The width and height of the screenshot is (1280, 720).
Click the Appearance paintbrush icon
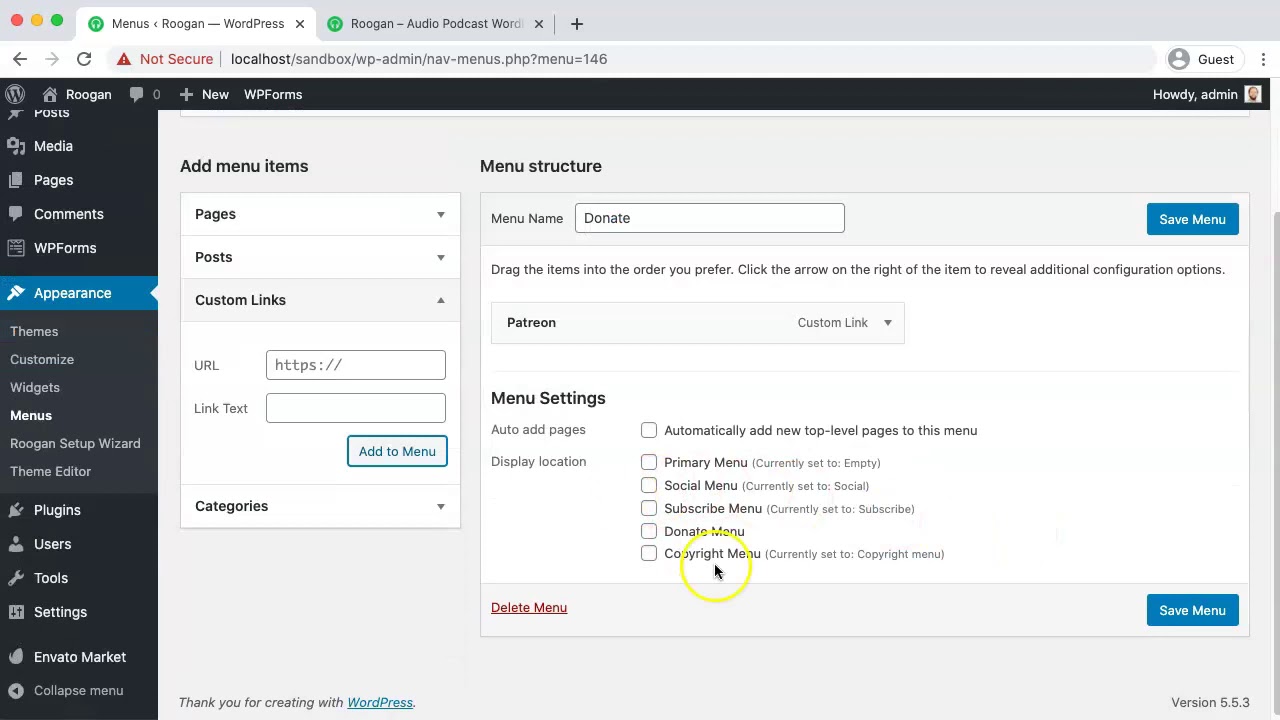[x=15, y=293]
